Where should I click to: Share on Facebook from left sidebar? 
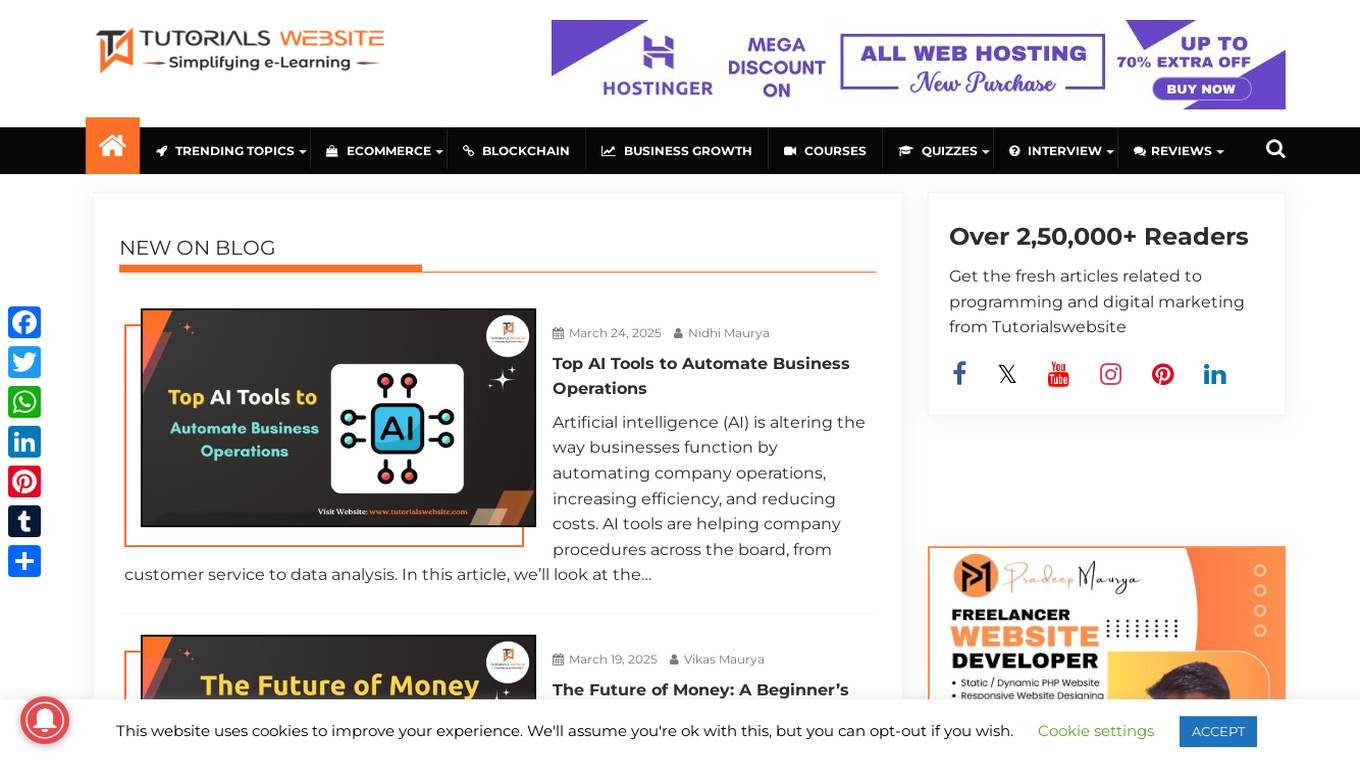[25, 322]
